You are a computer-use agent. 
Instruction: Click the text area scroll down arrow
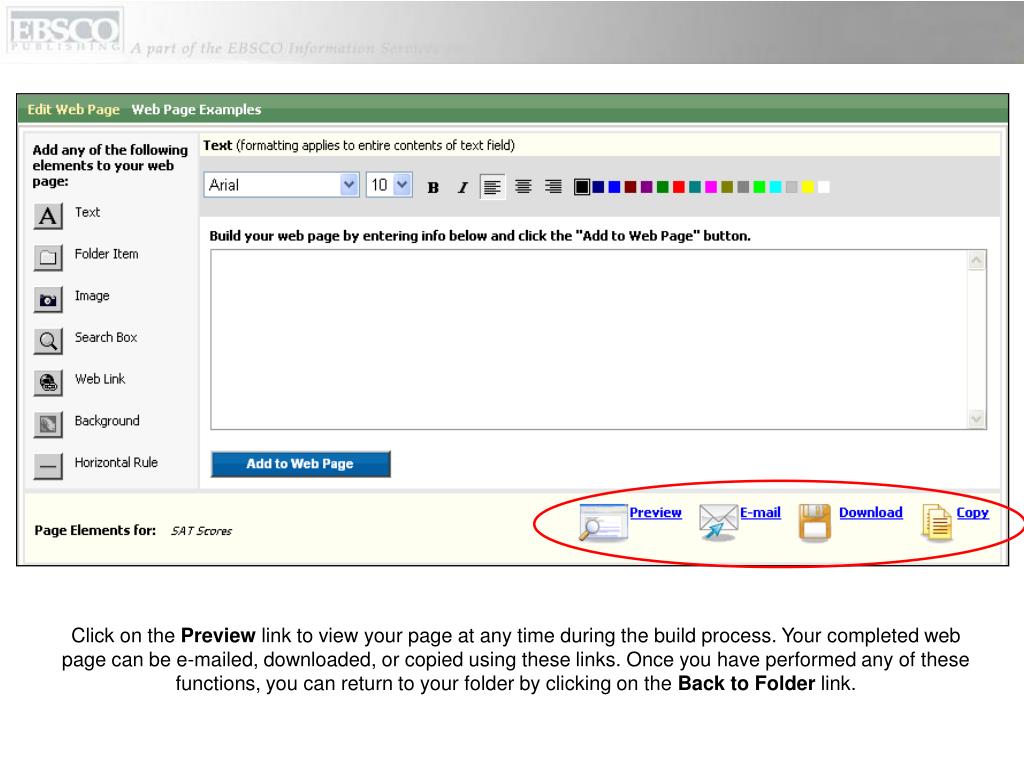[x=976, y=419]
